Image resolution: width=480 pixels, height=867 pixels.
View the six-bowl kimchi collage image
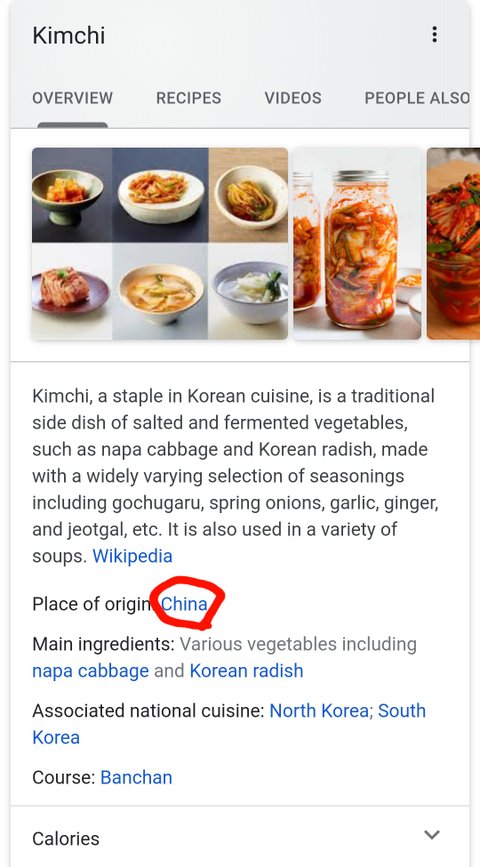pyautogui.click(x=160, y=243)
